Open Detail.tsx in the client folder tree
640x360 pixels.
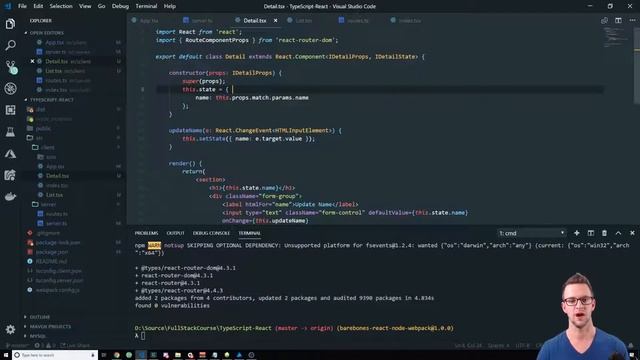point(57,176)
